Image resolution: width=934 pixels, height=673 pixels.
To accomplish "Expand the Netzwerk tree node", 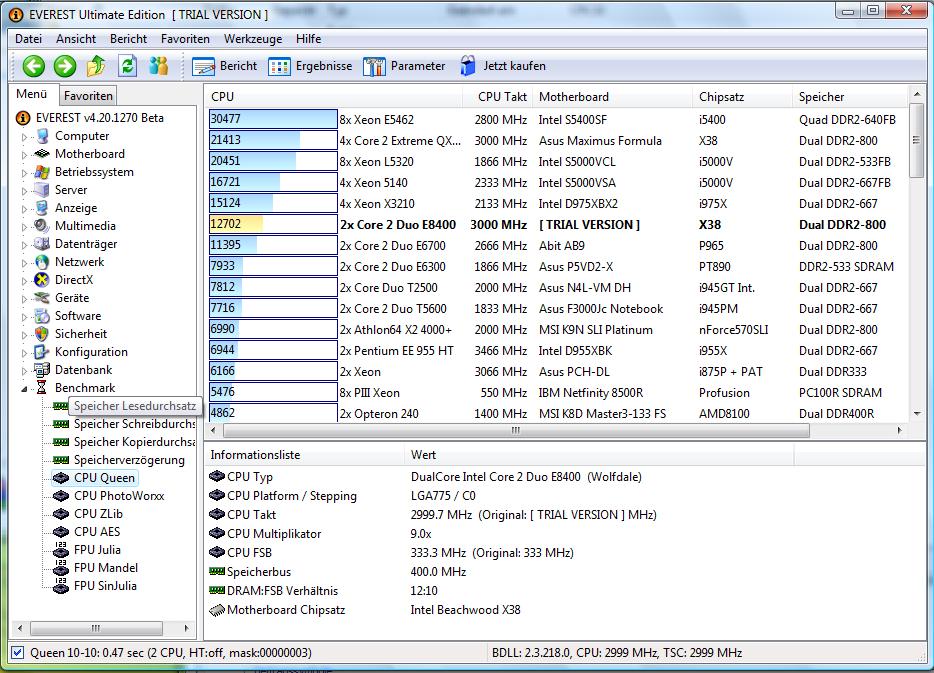I will (24, 263).
